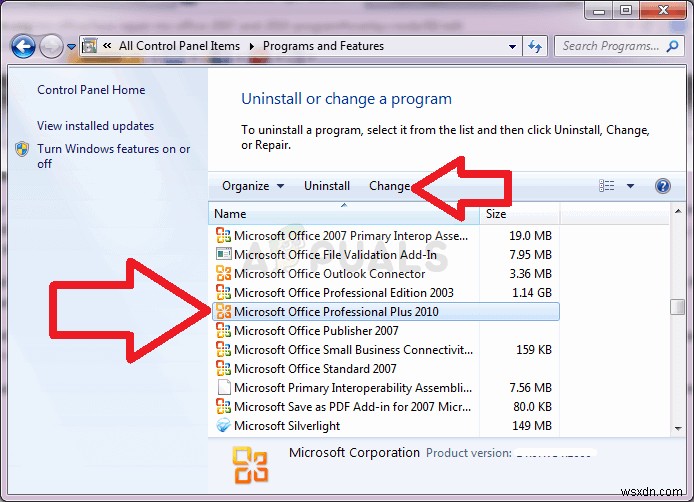This screenshot has width=694, height=502.
Task: Select Microsoft Silverlight
Action: (x=384, y=425)
